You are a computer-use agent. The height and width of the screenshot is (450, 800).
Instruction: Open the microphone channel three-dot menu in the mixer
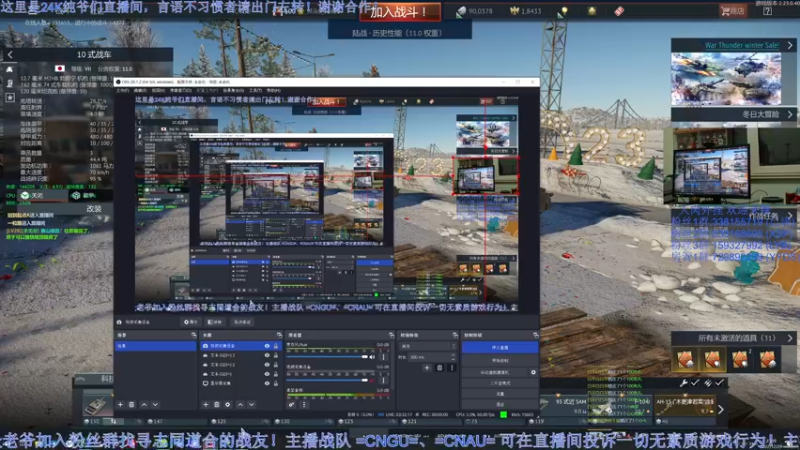(383, 357)
